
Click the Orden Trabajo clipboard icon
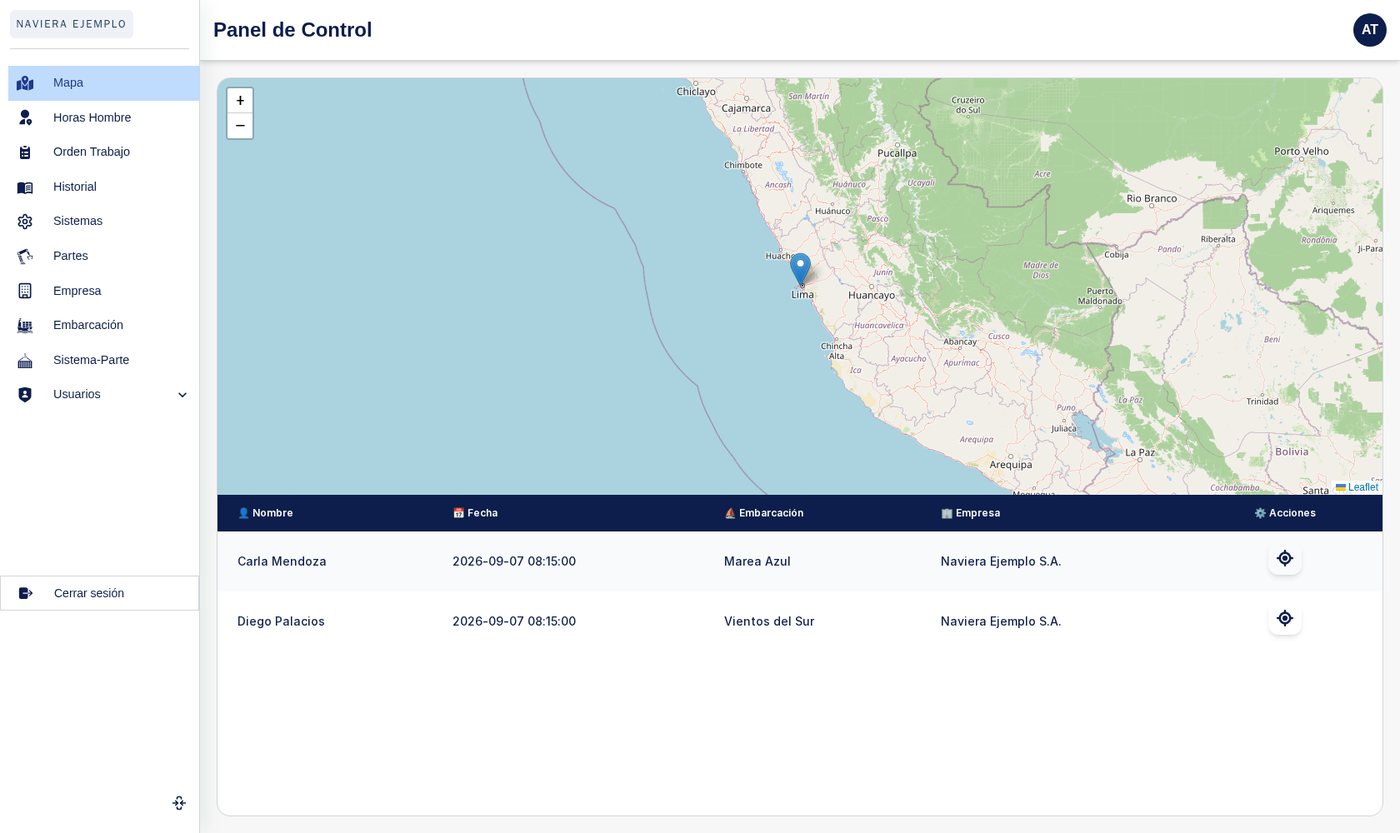tap(25, 152)
